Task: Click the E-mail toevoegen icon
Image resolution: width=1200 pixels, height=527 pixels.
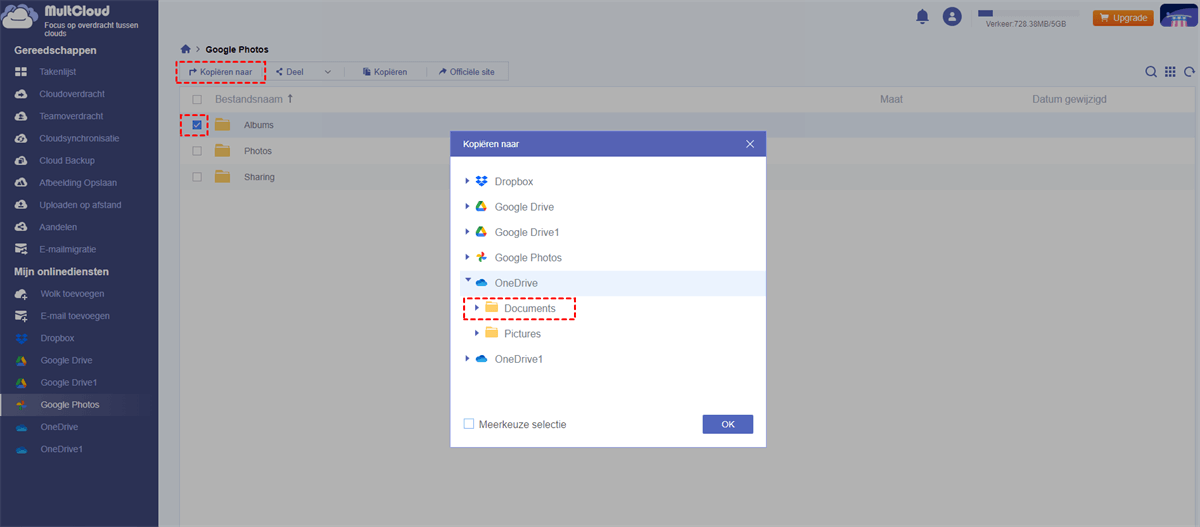Action: [x=20, y=316]
